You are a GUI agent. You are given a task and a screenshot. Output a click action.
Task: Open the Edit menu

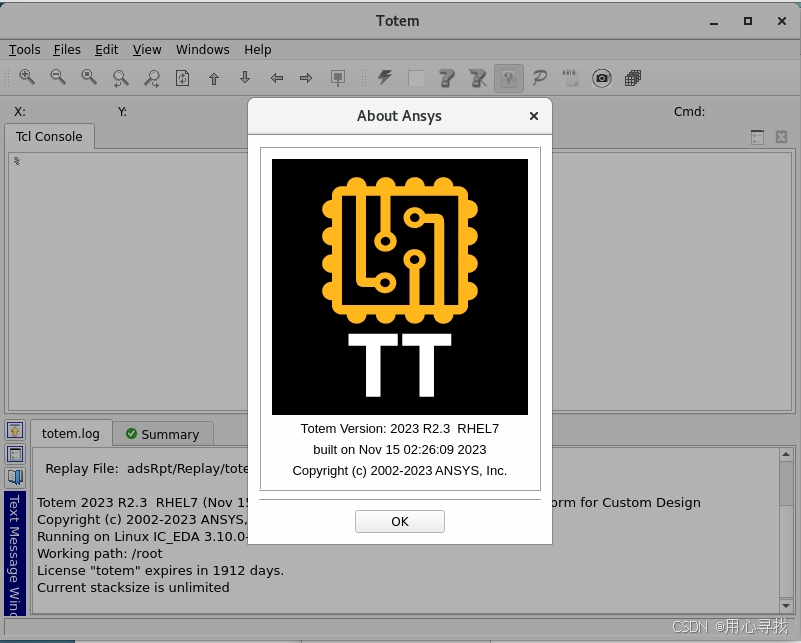click(x=106, y=50)
